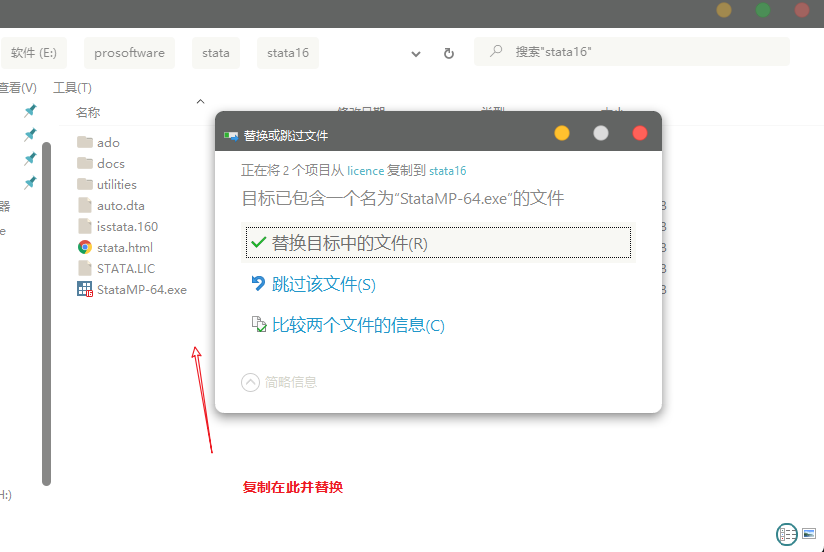
Task: Select the isstata.160 file
Action: (127, 227)
